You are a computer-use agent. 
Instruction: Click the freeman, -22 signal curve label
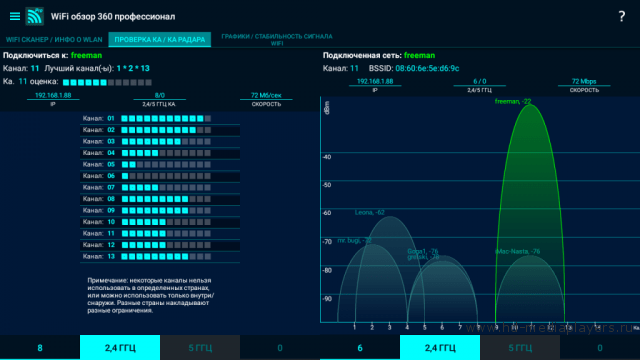click(x=513, y=101)
